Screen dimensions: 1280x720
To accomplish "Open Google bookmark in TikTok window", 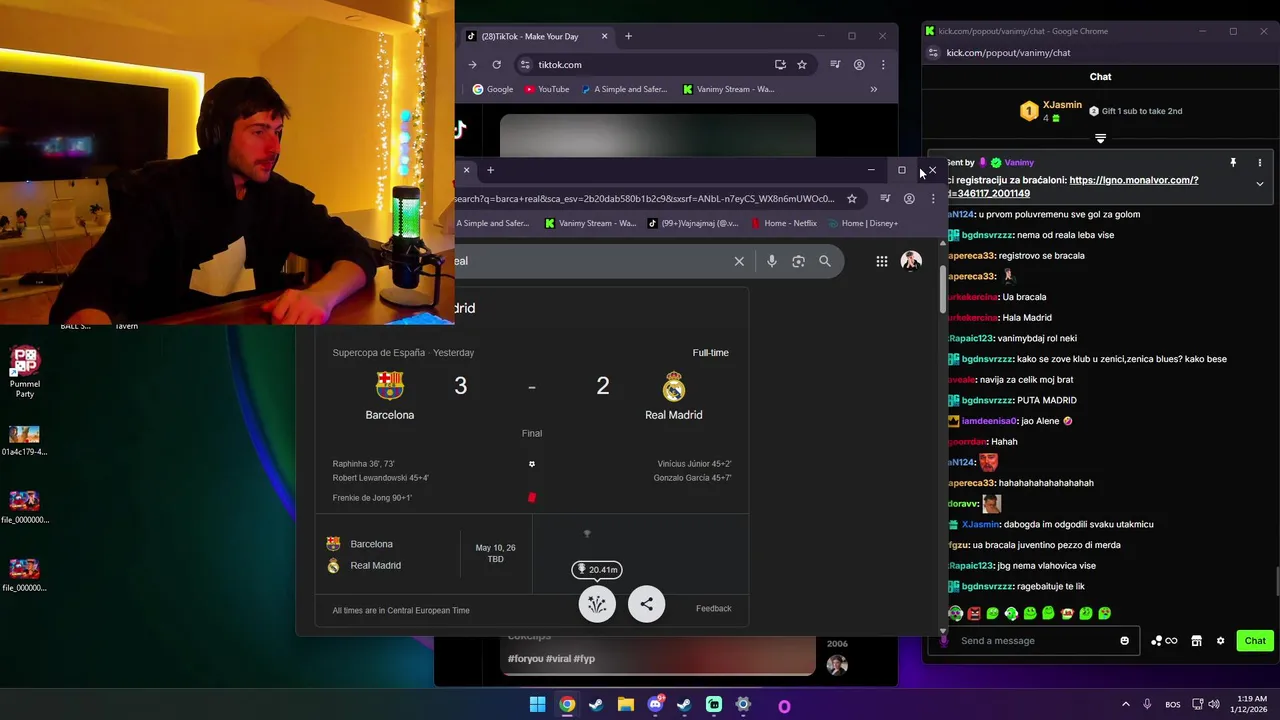I will [492, 89].
